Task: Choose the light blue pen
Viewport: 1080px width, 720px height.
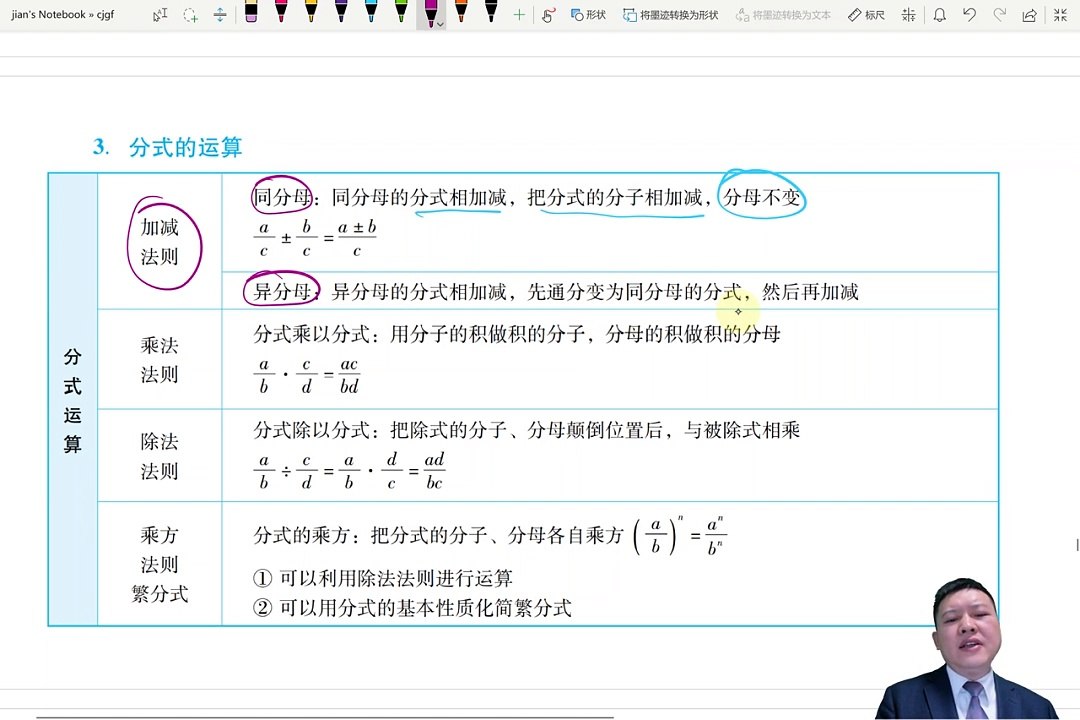Action: [x=371, y=11]
